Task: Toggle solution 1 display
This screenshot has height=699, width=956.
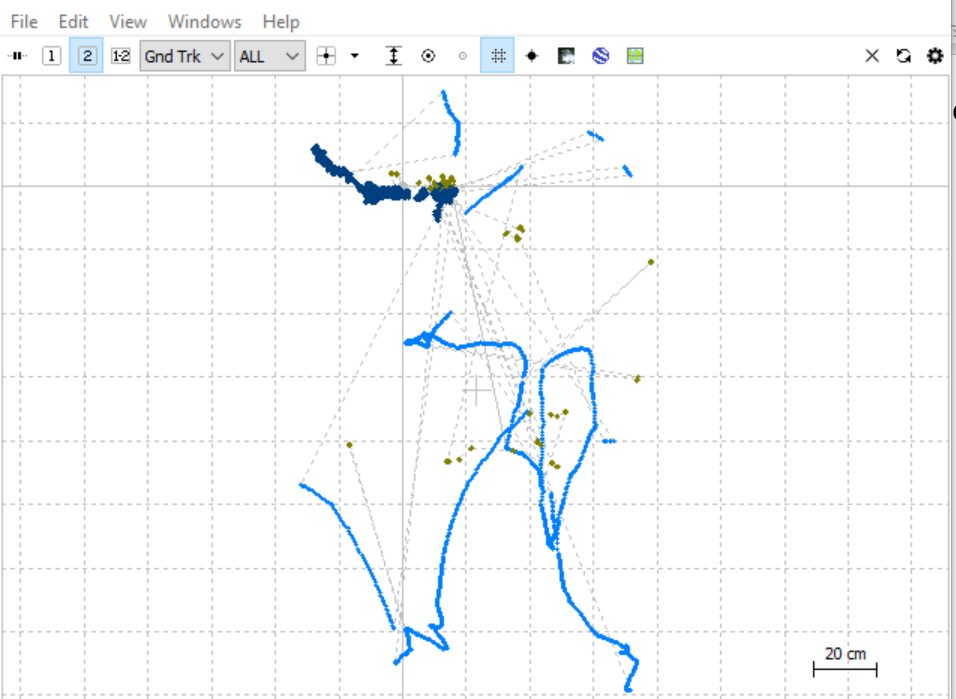Action: coord(51,56)
